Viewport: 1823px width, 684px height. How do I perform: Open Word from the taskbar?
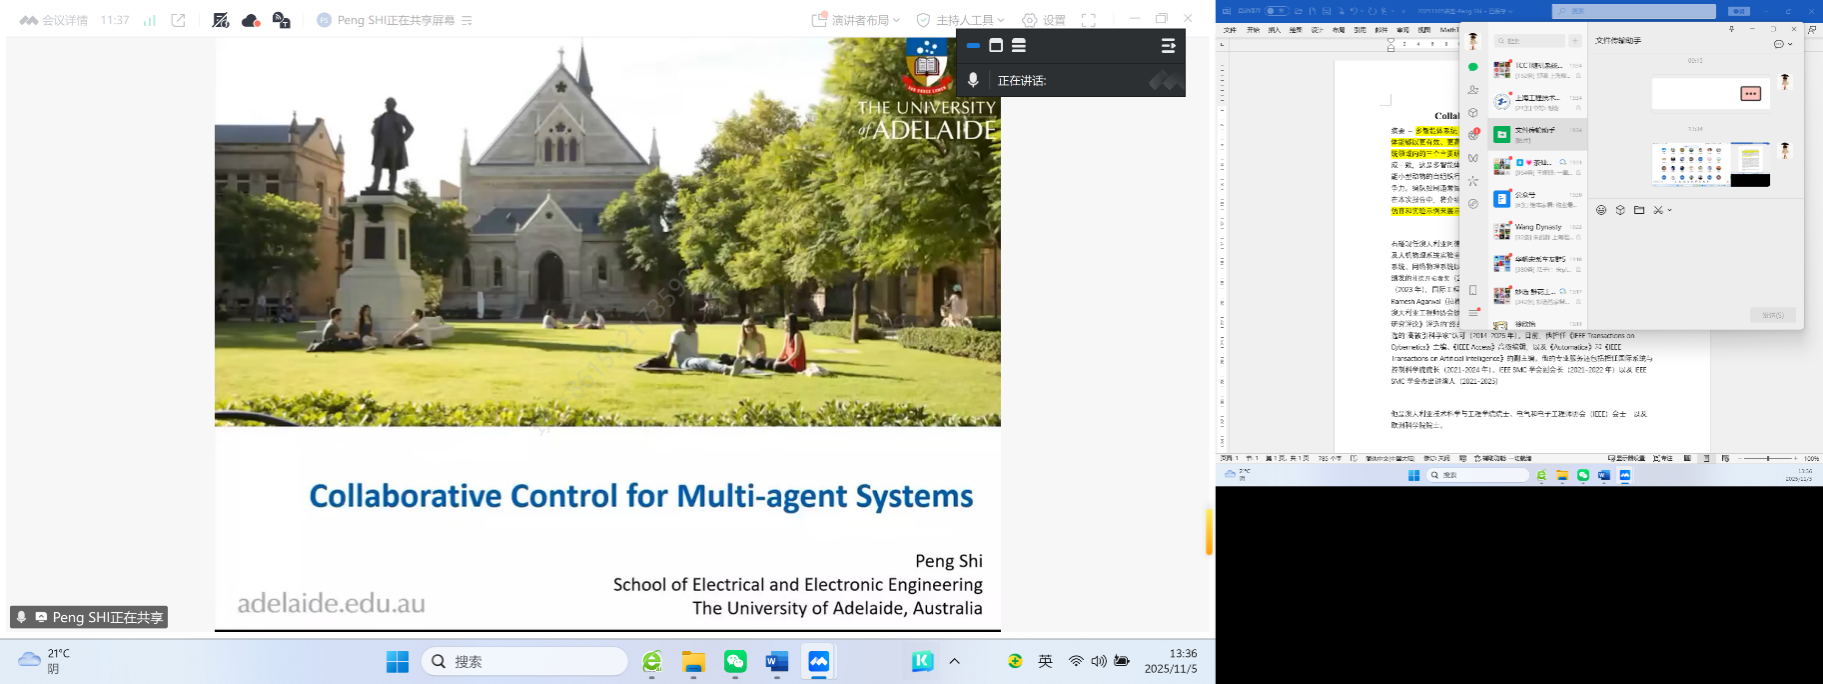(777, 661)
